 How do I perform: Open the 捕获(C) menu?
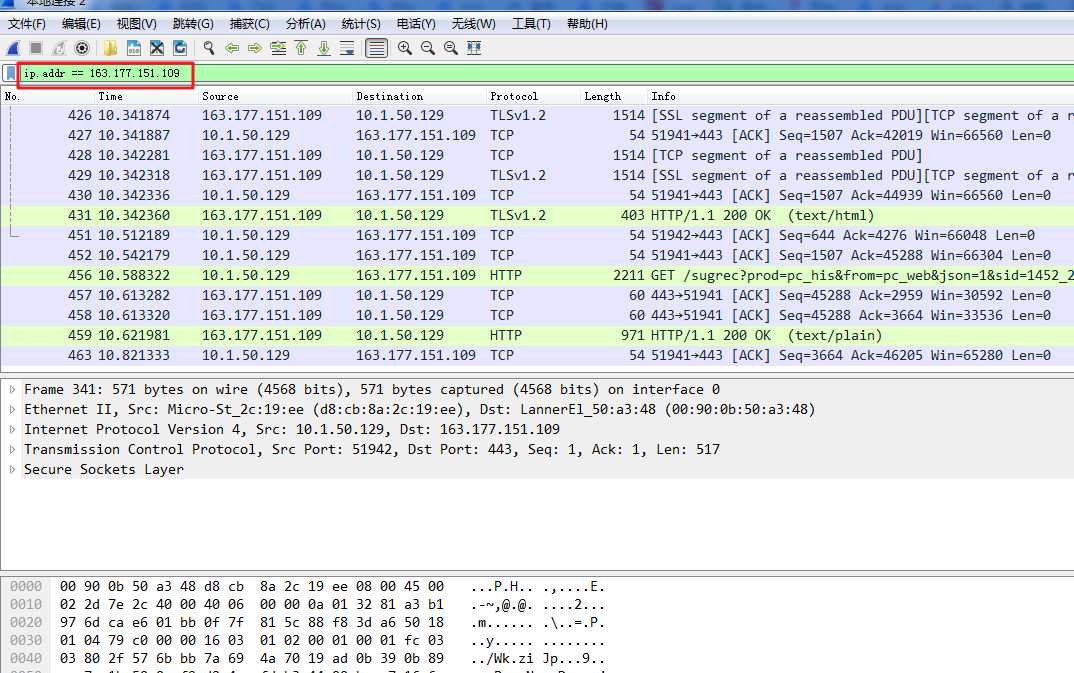[249, 24]
